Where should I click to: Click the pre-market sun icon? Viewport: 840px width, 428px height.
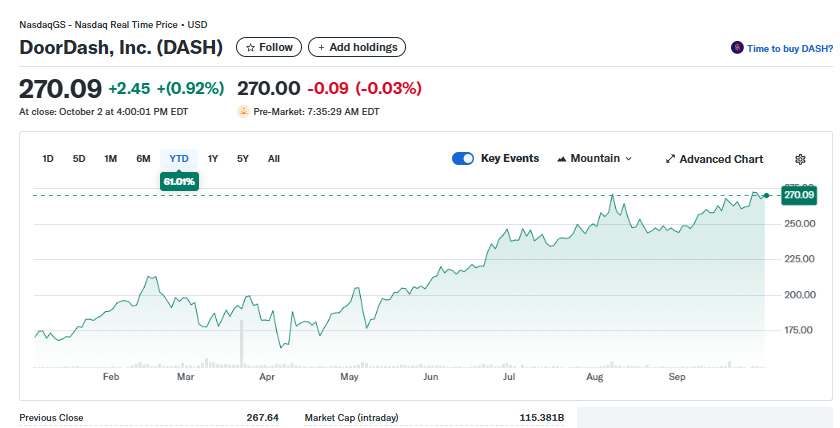click(243, 111)
